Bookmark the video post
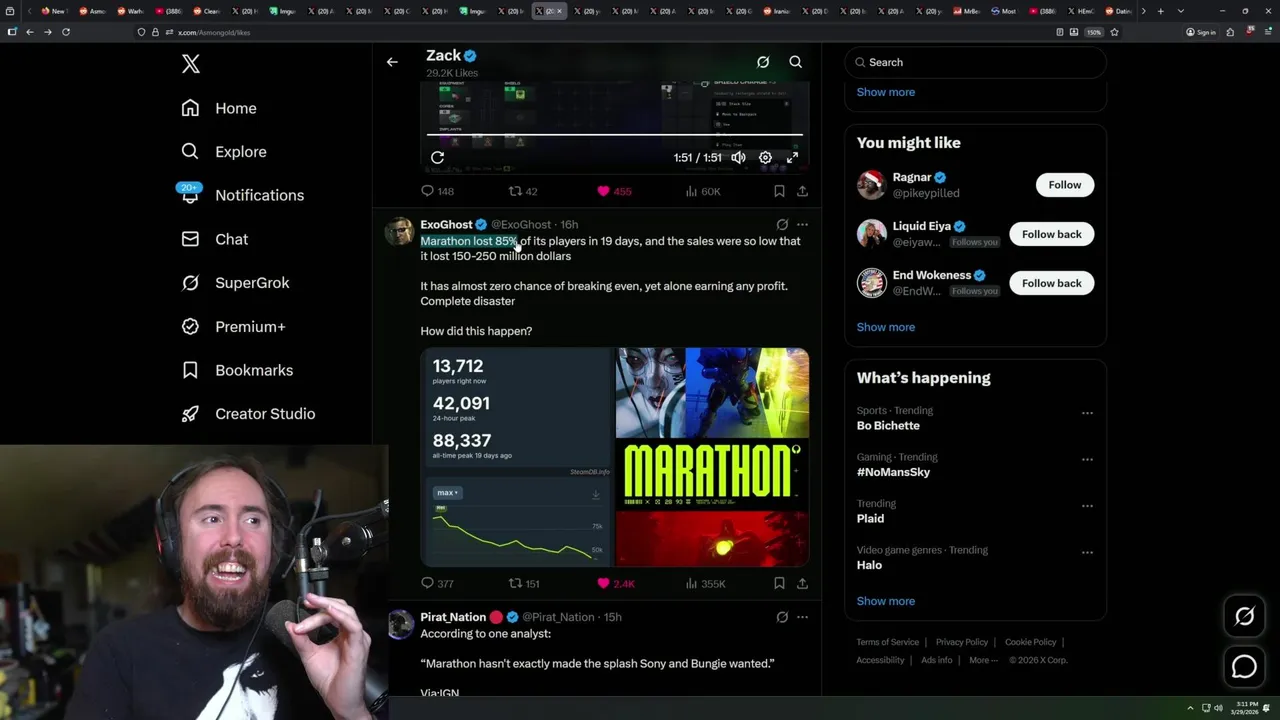Image resolution: width=1280 pixels, height=720 pixels. coord(779,191)
